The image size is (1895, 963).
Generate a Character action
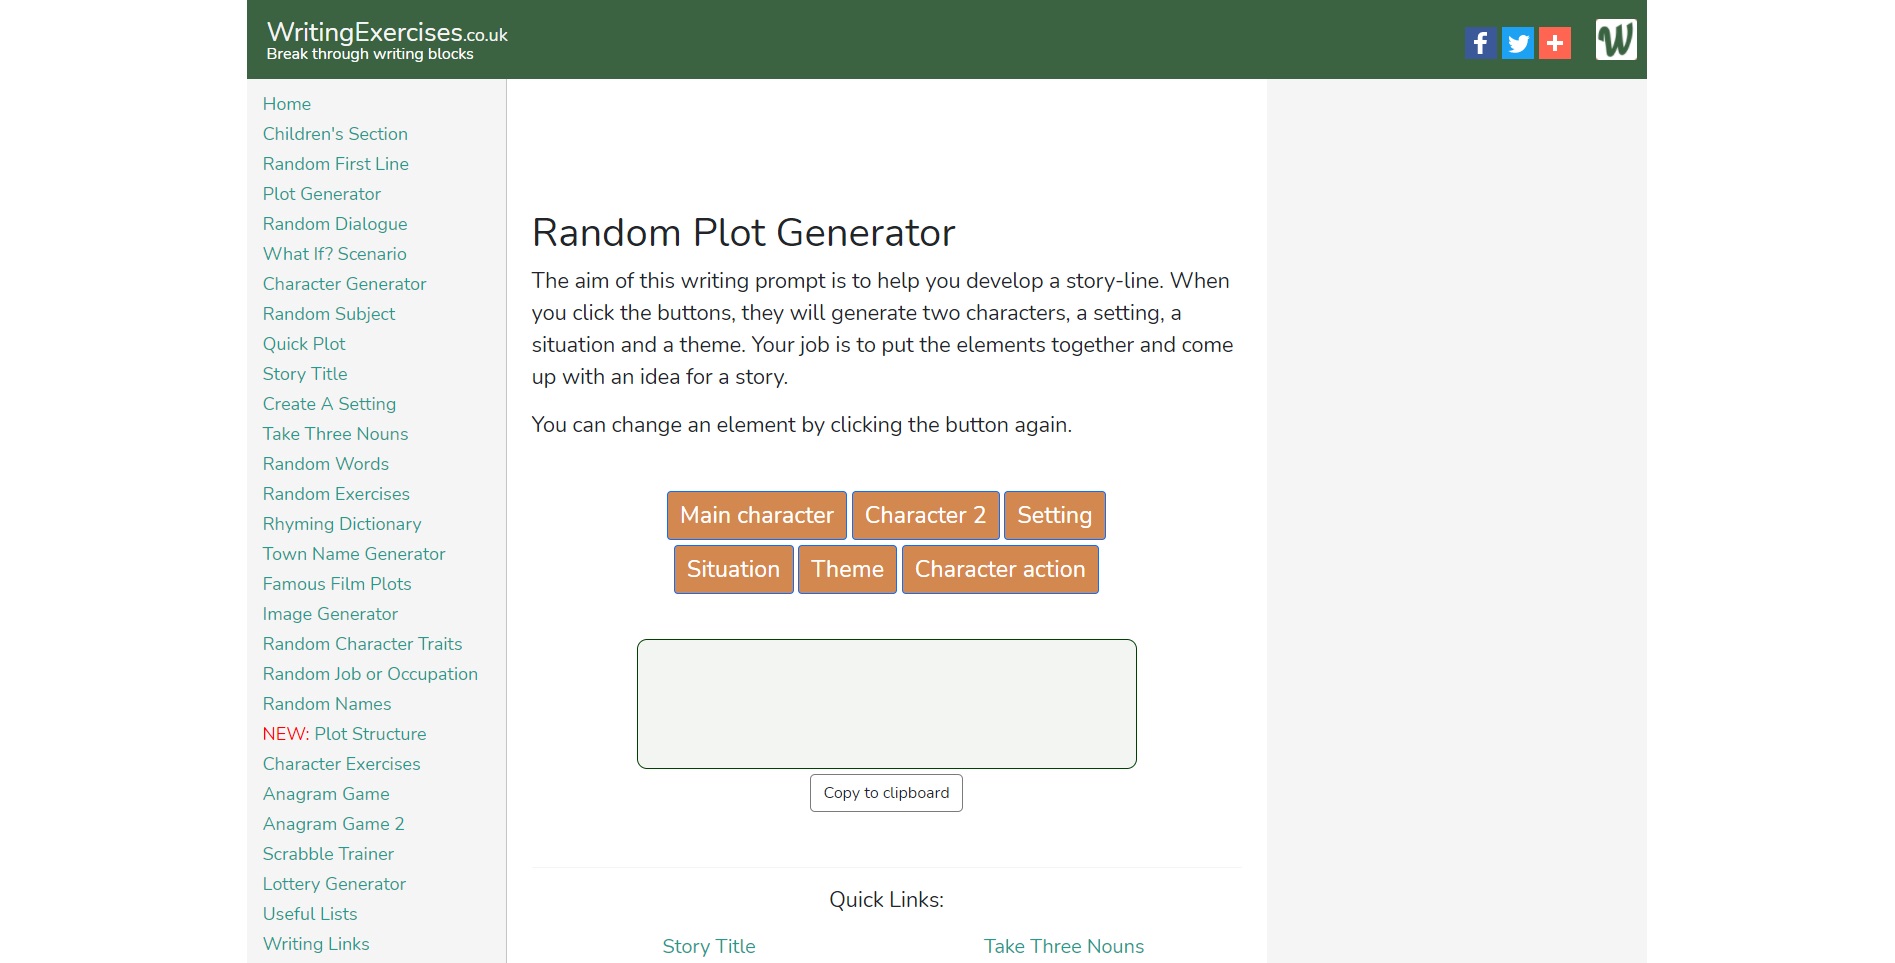click(x=1000, y=569)
